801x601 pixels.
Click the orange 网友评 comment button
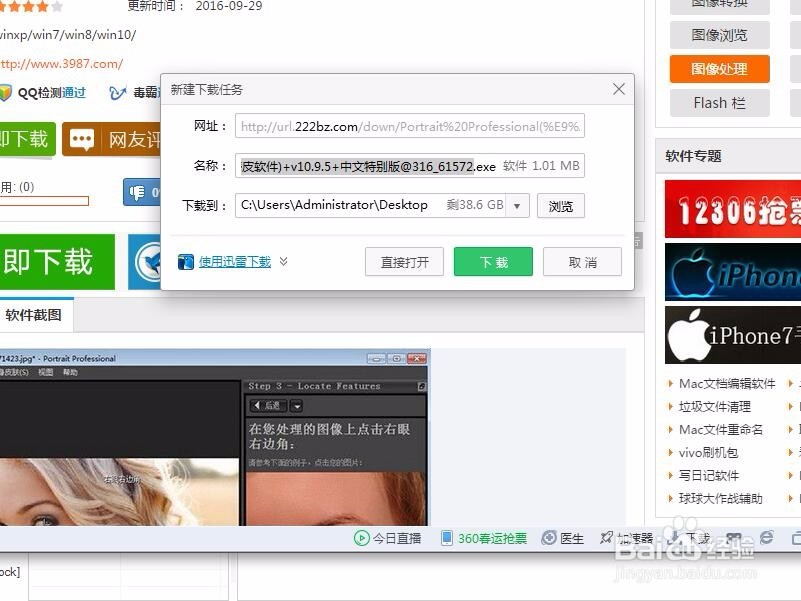(112, 139)
